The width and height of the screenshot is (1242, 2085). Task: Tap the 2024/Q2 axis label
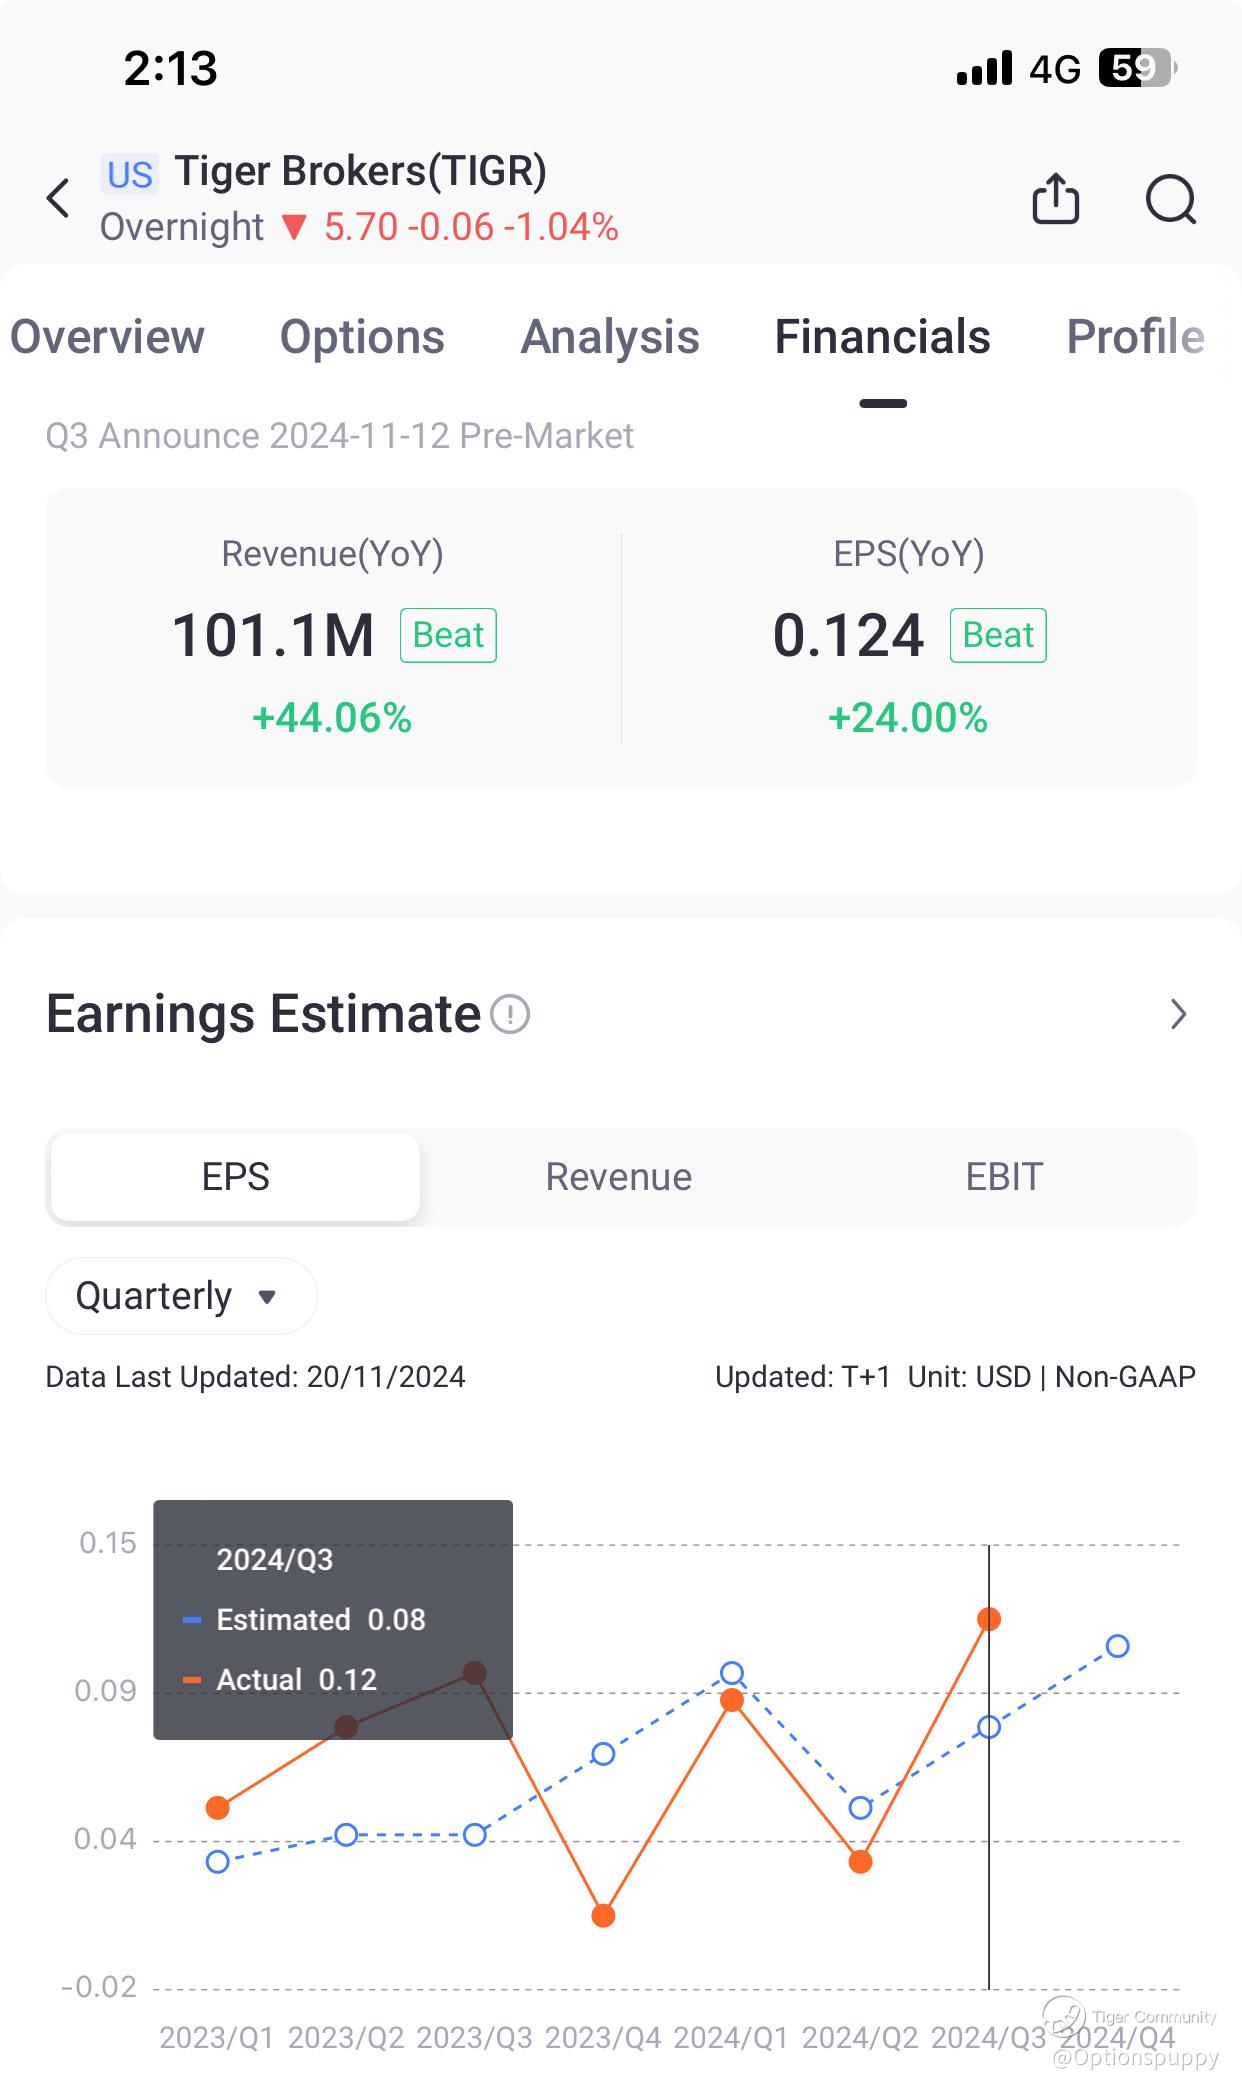[x=860, y=2038]
